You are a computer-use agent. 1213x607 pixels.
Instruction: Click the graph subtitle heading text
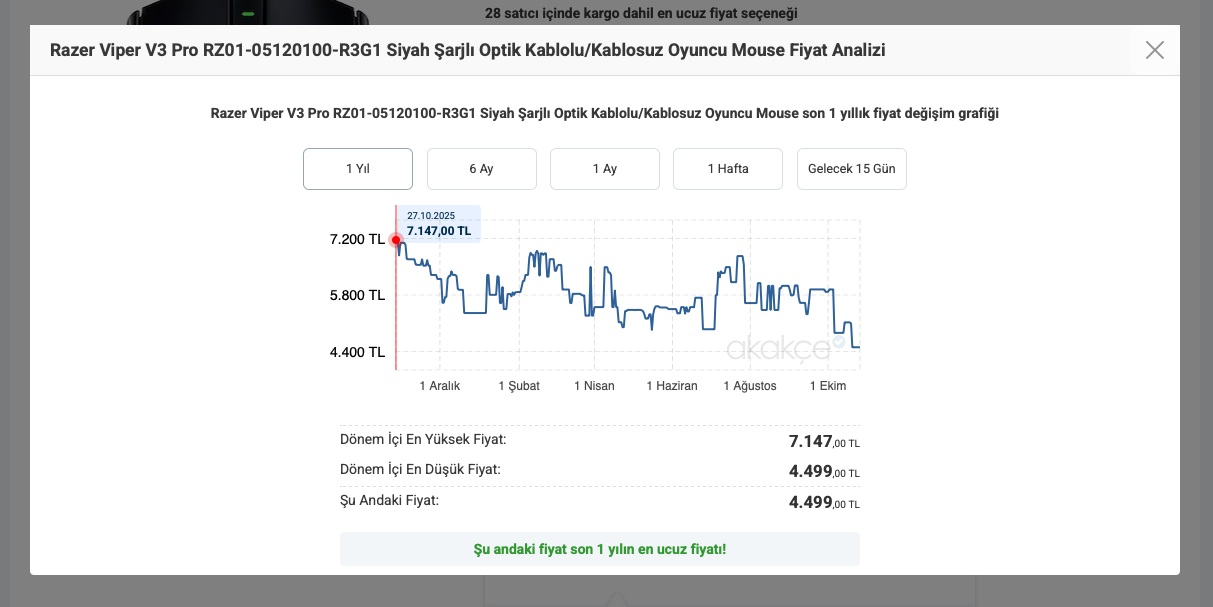click(605, 113)
